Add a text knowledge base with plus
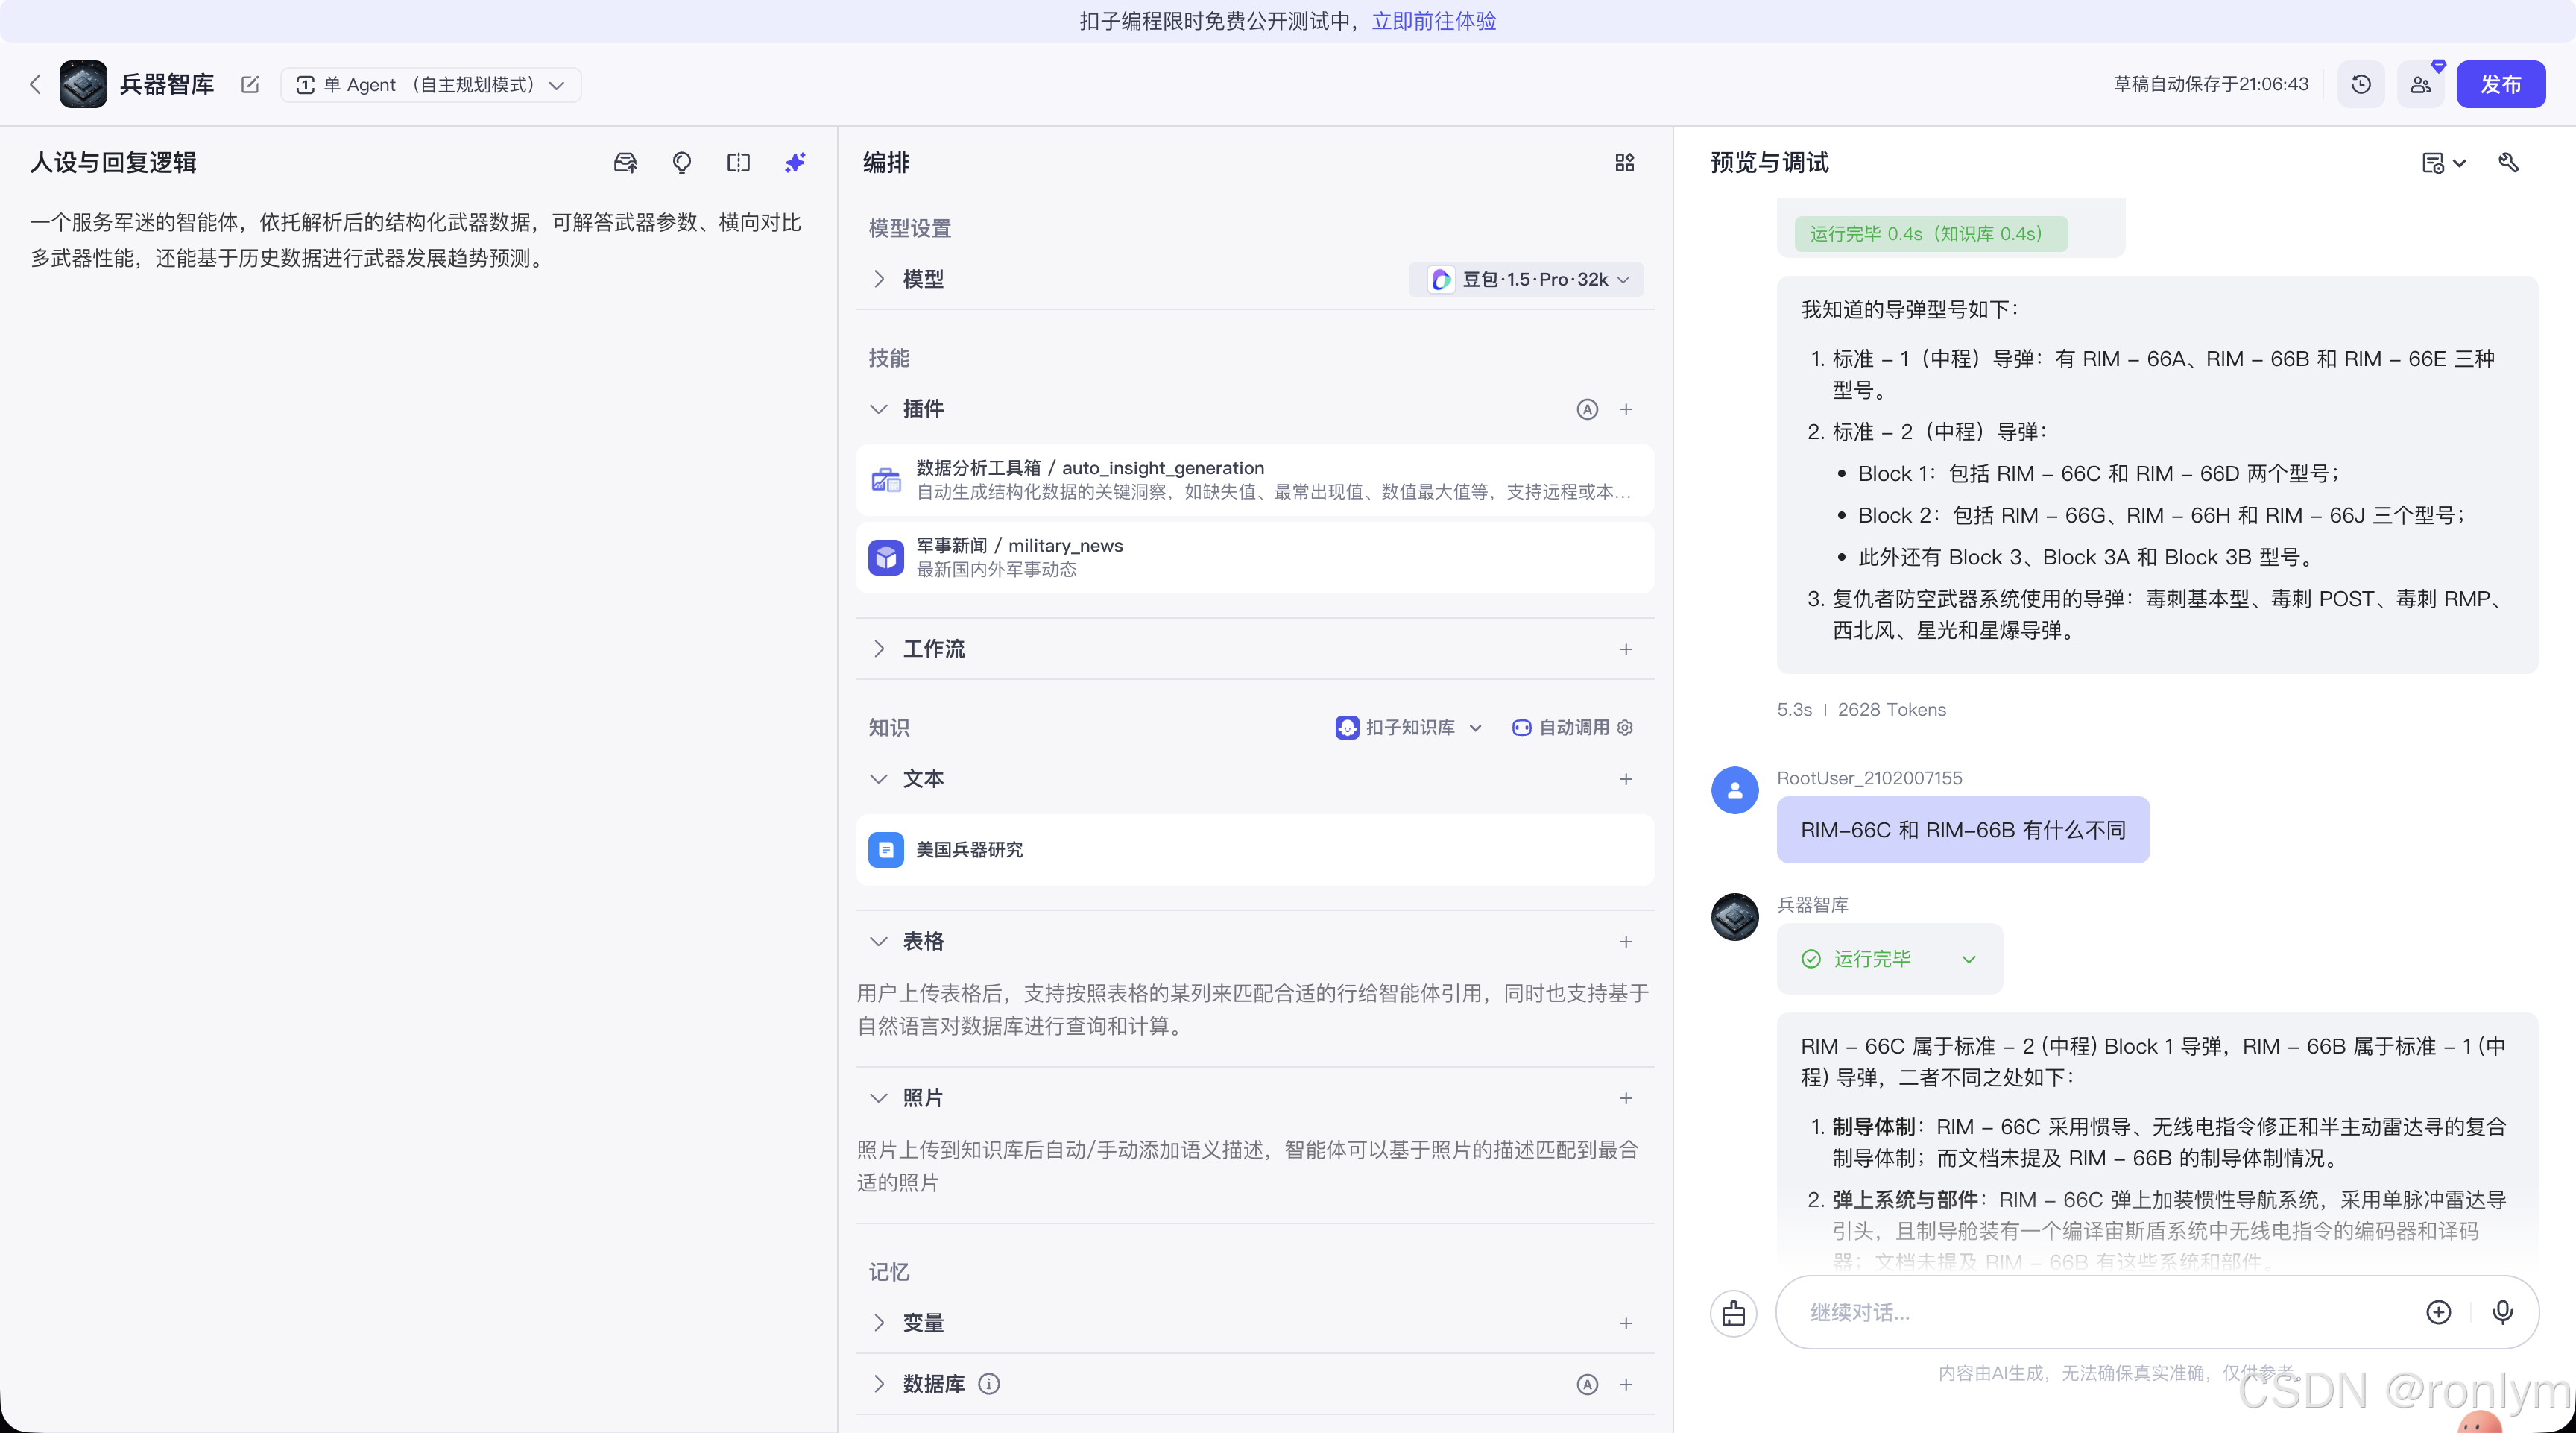This screenshot has width=2576, height=1433. pyautogui.click(x=1626, y=779)
